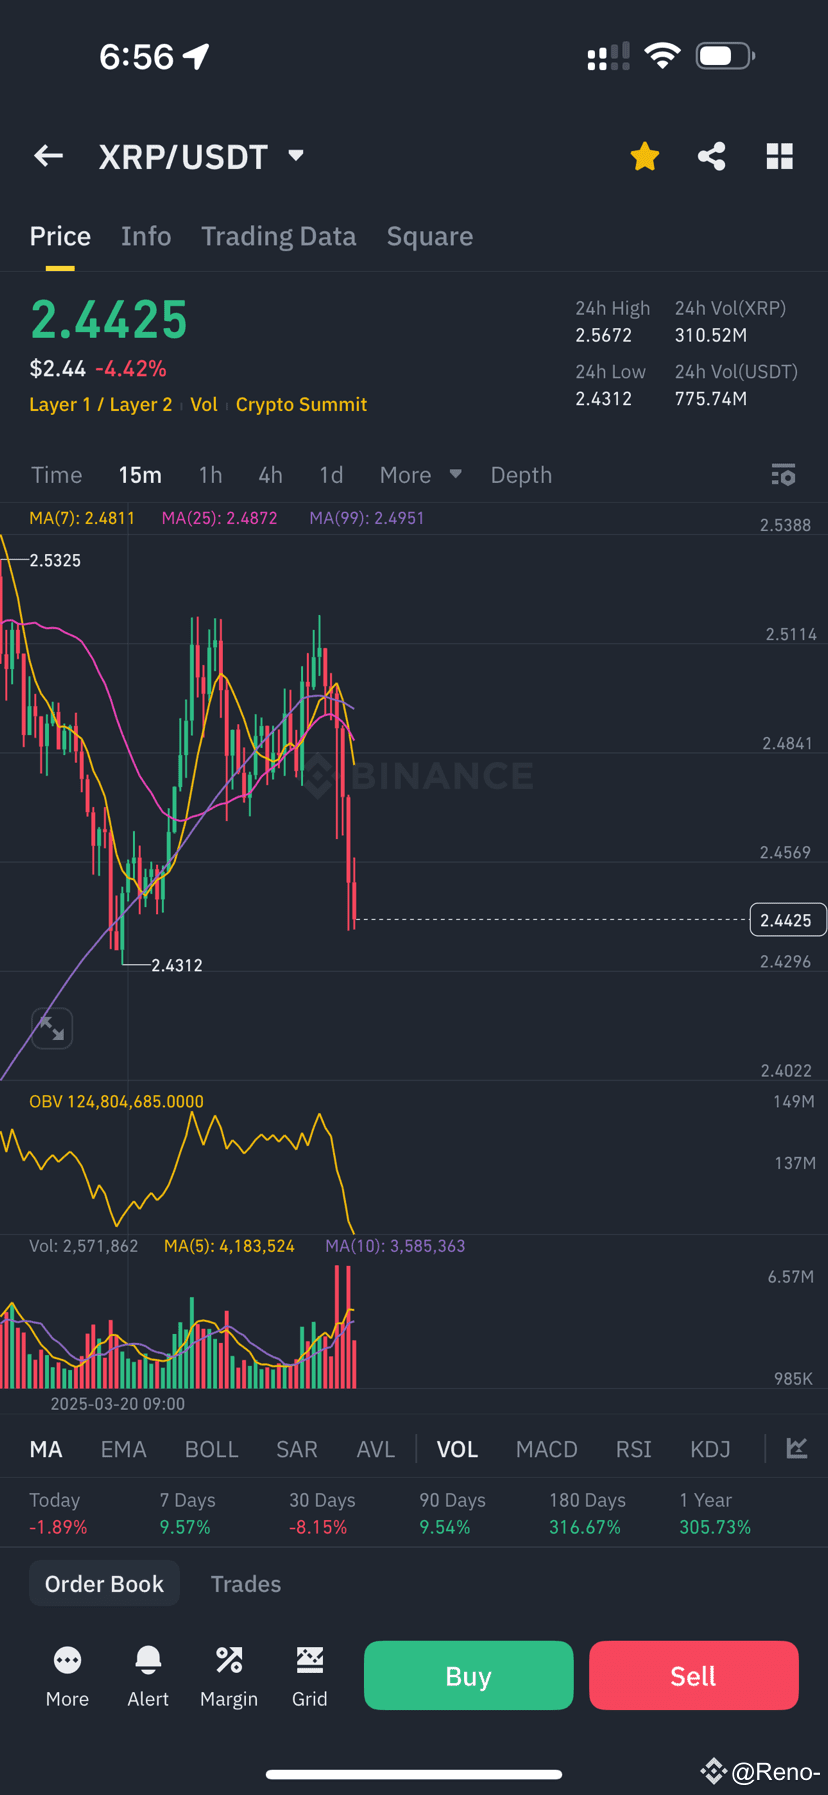Screen dimensions: 828x1795
Task: Tap the 24h Vol(USDT) 775.74M value
Action: tap(711, 399)
